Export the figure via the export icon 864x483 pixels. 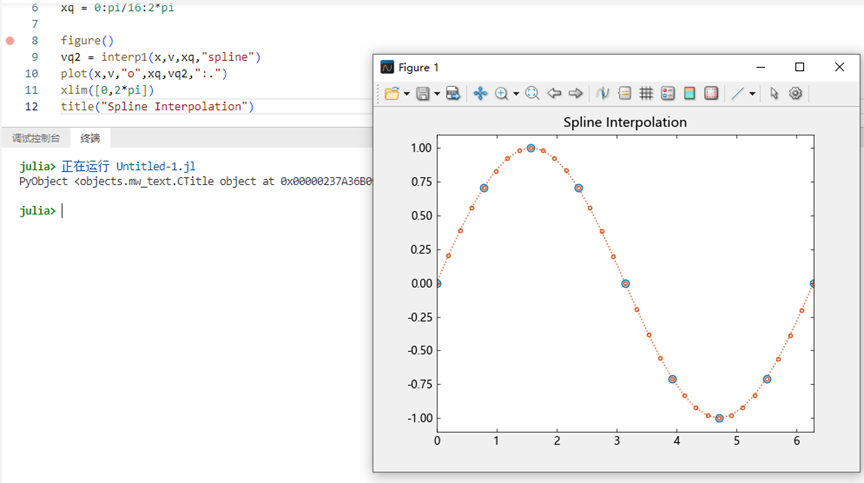coord(453,94)
